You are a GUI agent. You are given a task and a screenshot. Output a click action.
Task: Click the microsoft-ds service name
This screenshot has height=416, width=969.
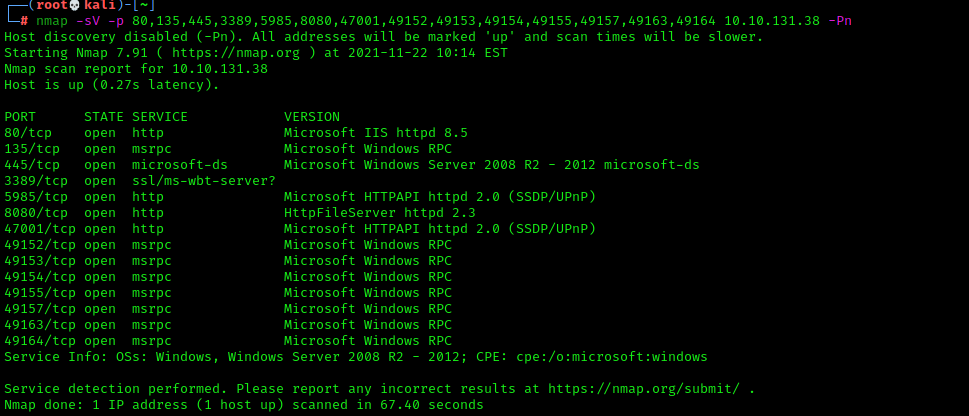[x=180, y=165]
